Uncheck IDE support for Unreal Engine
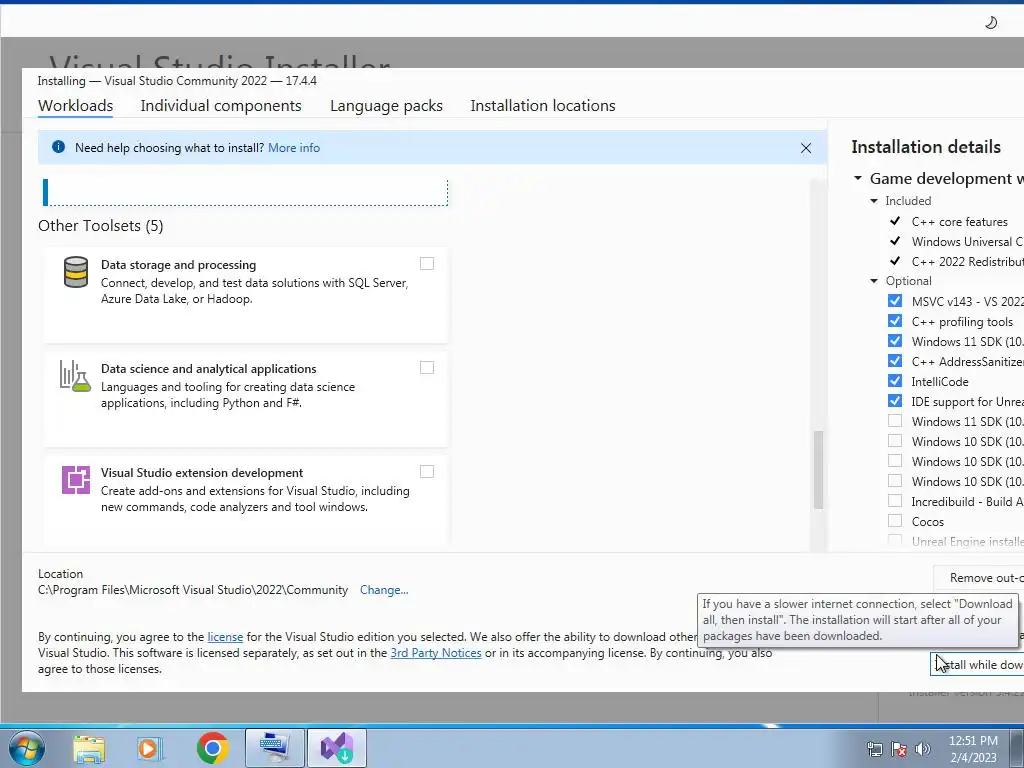Image resolution: width=1024 pixels, height=768 pixels. pos(895,400)
